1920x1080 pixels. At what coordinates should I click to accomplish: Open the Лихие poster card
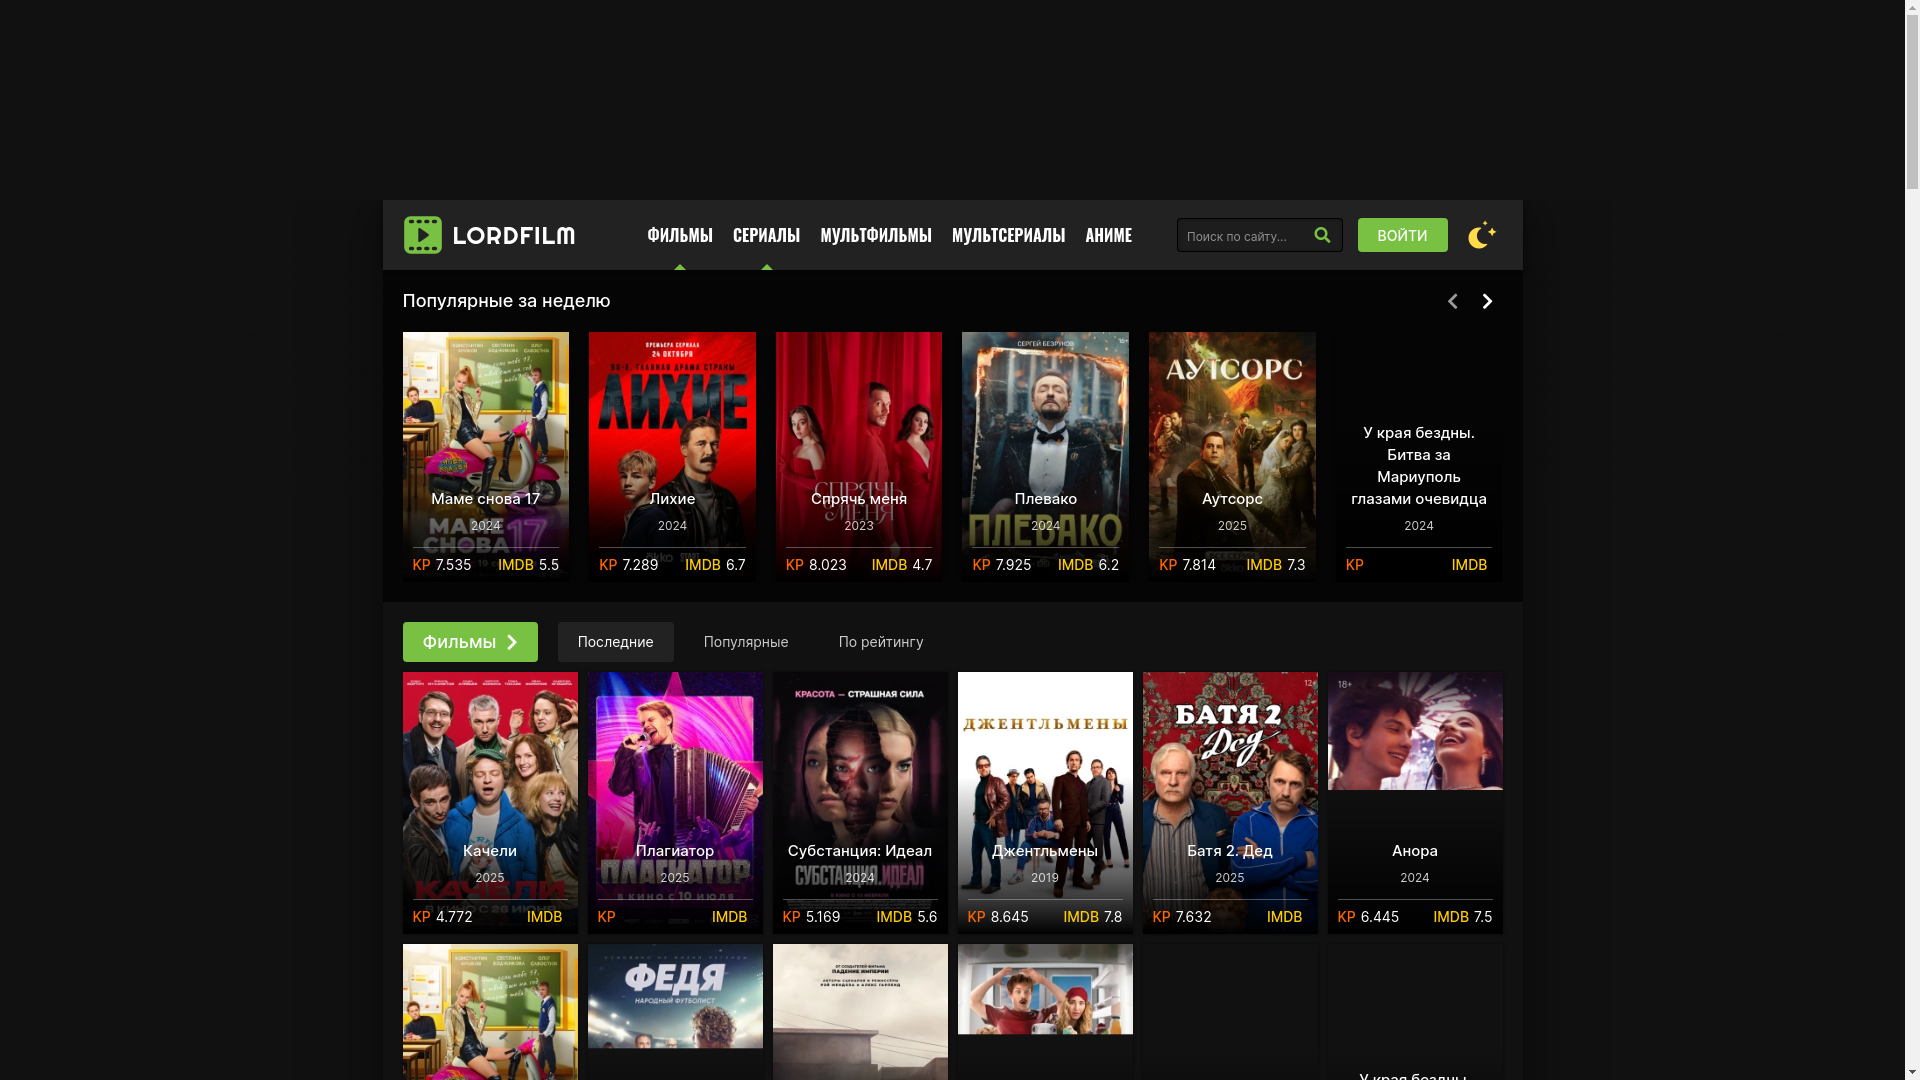click(x=672, y=456)
